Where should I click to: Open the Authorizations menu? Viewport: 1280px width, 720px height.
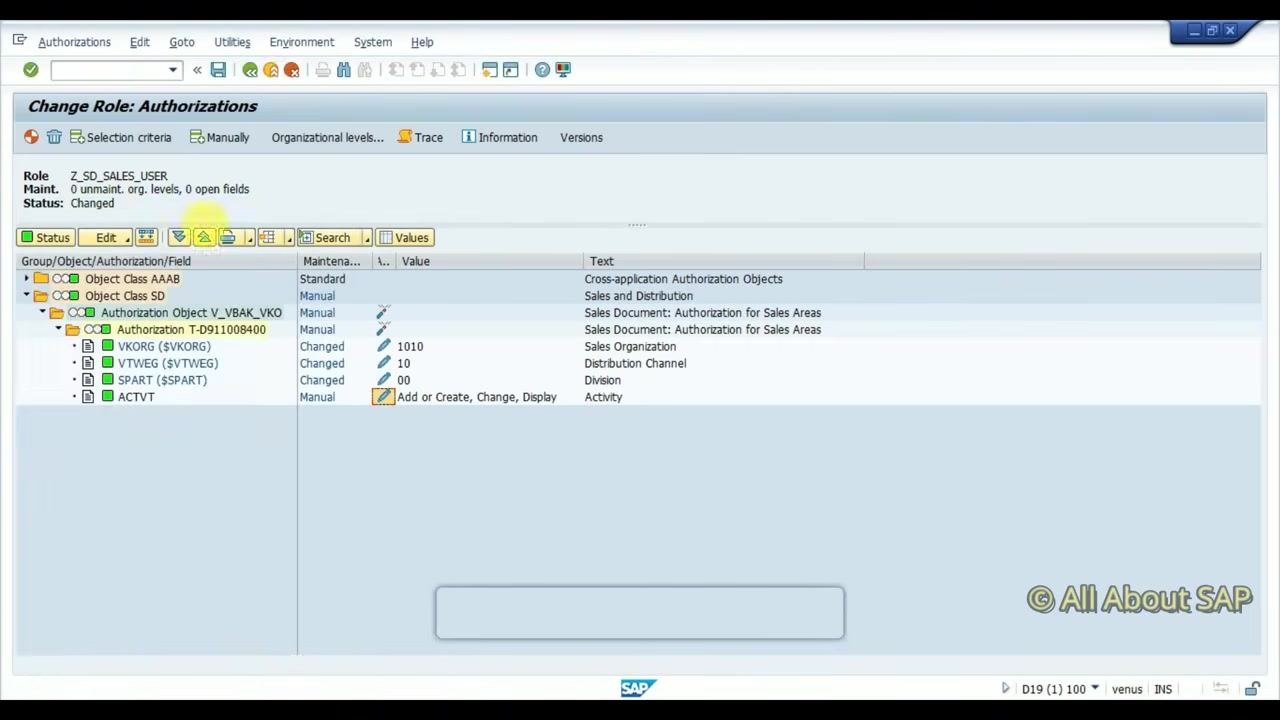click(x=74, y=42)
